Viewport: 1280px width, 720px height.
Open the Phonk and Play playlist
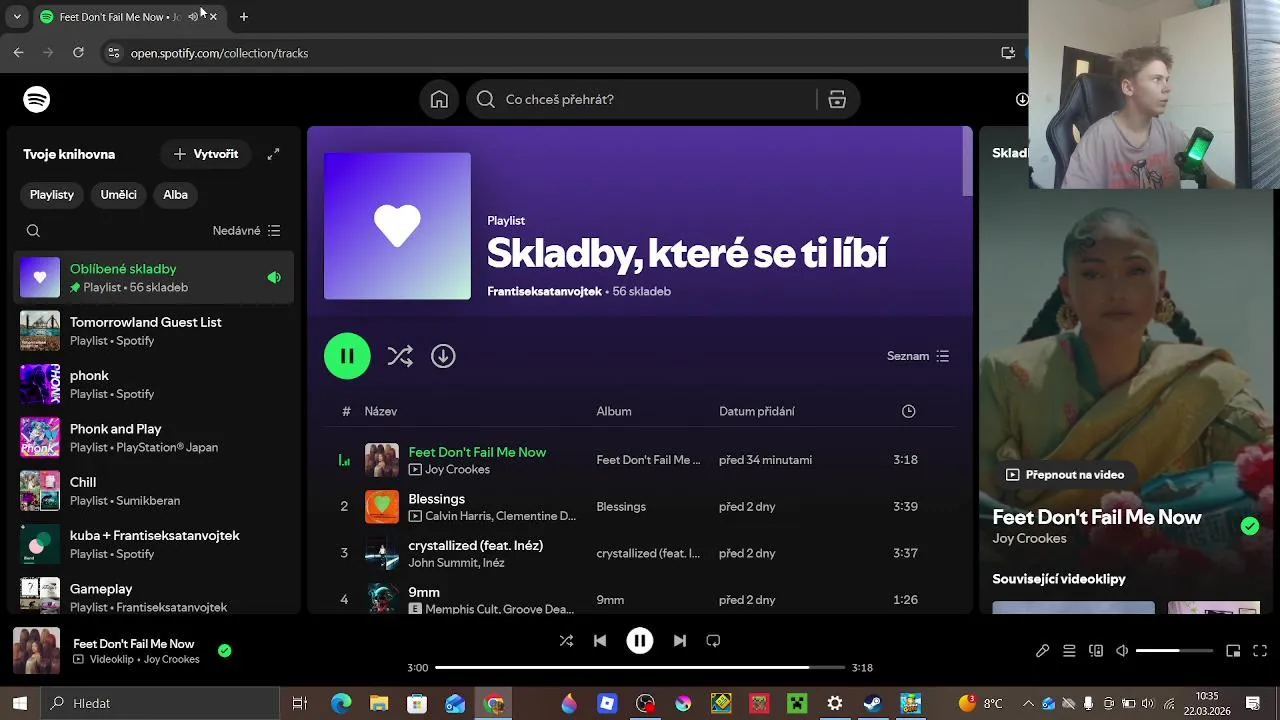click(x=155, y=437)
